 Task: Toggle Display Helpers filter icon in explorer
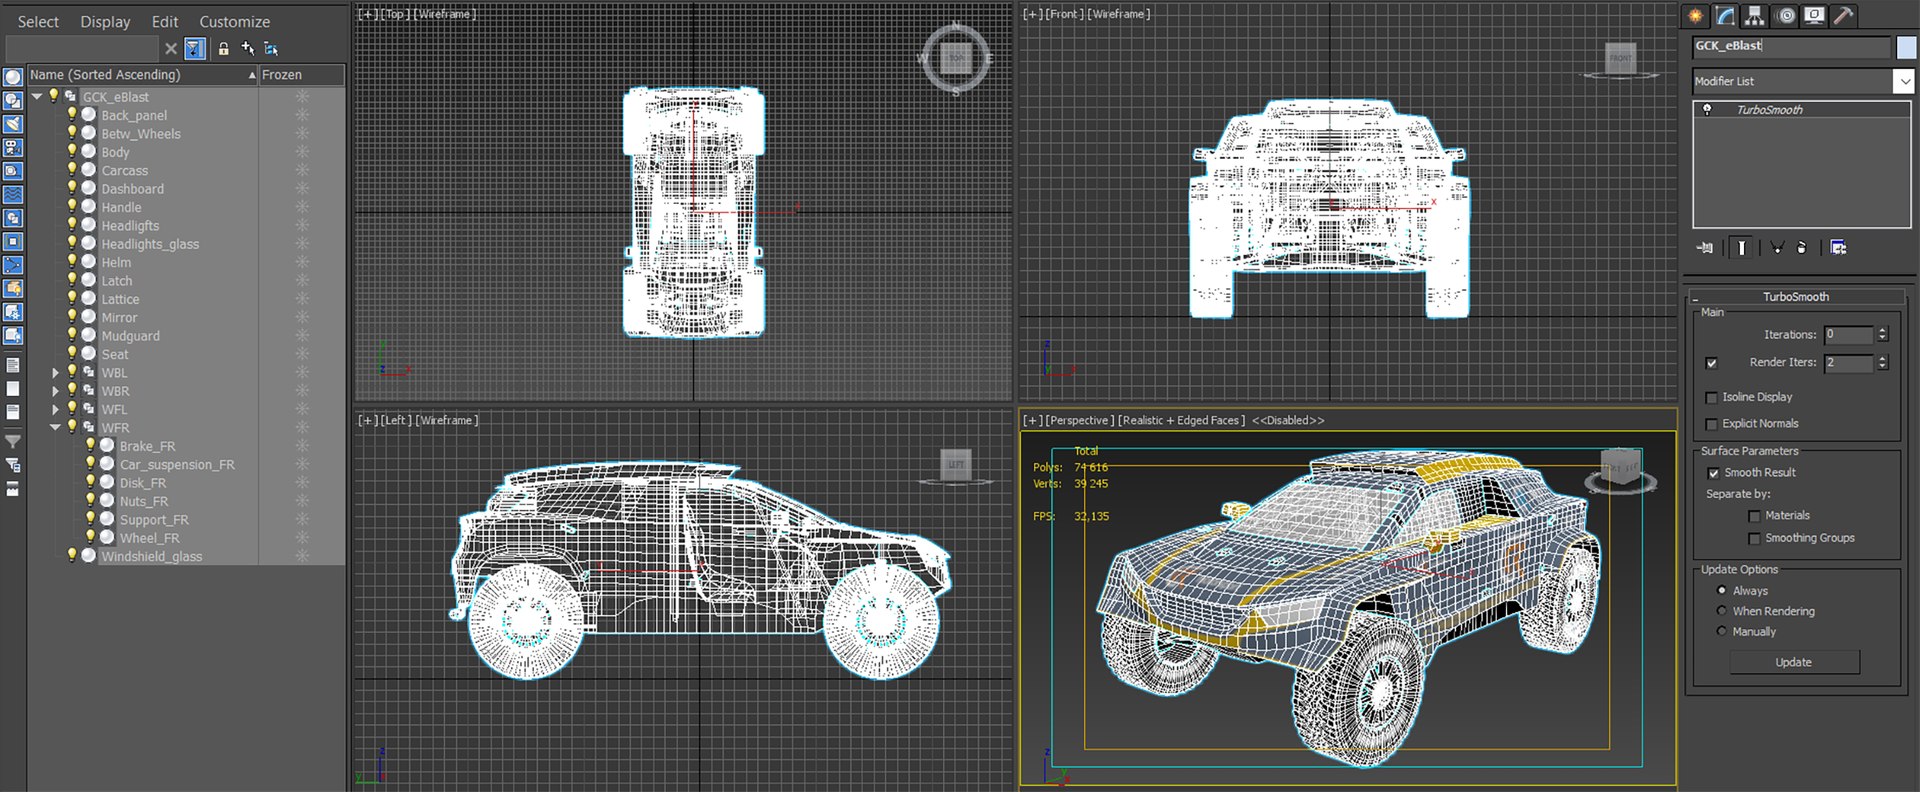click(x=13, y=171)
